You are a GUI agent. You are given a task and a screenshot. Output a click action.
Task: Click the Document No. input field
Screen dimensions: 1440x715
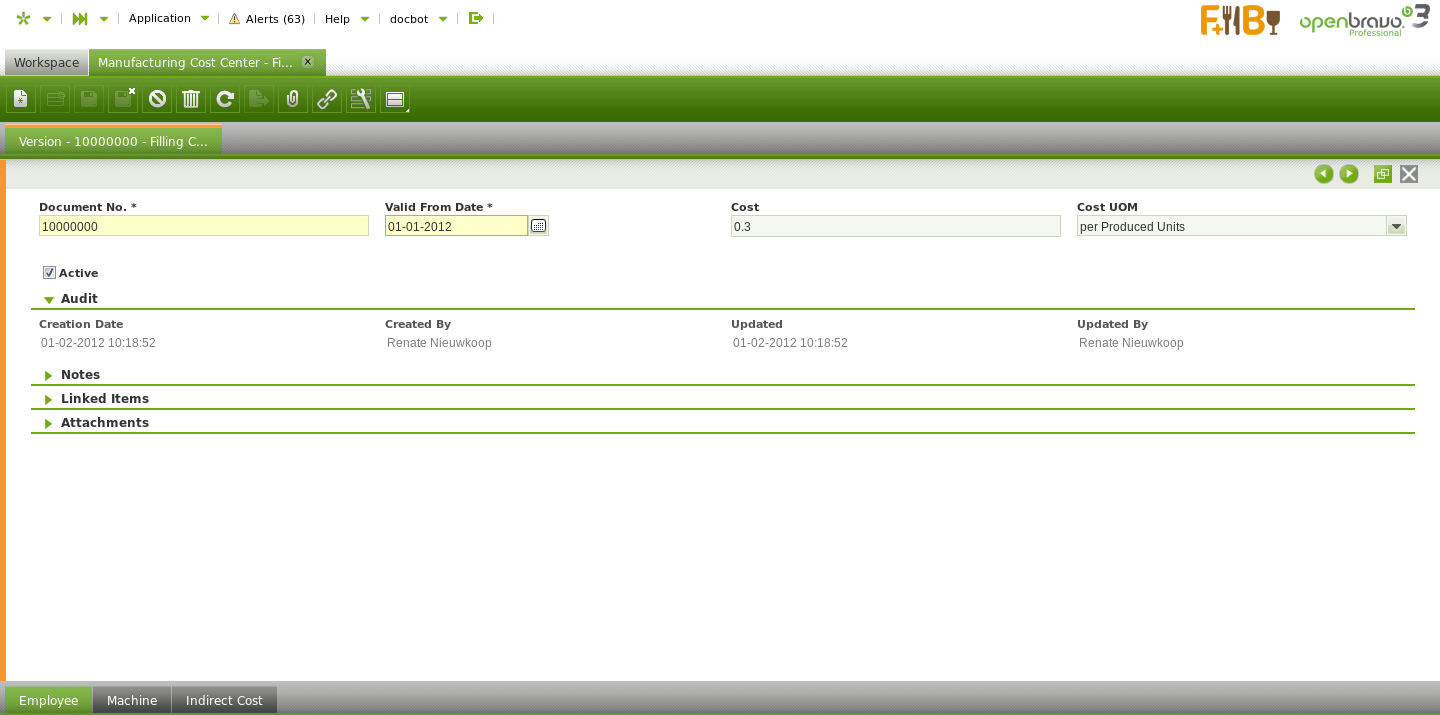[203, 227]
